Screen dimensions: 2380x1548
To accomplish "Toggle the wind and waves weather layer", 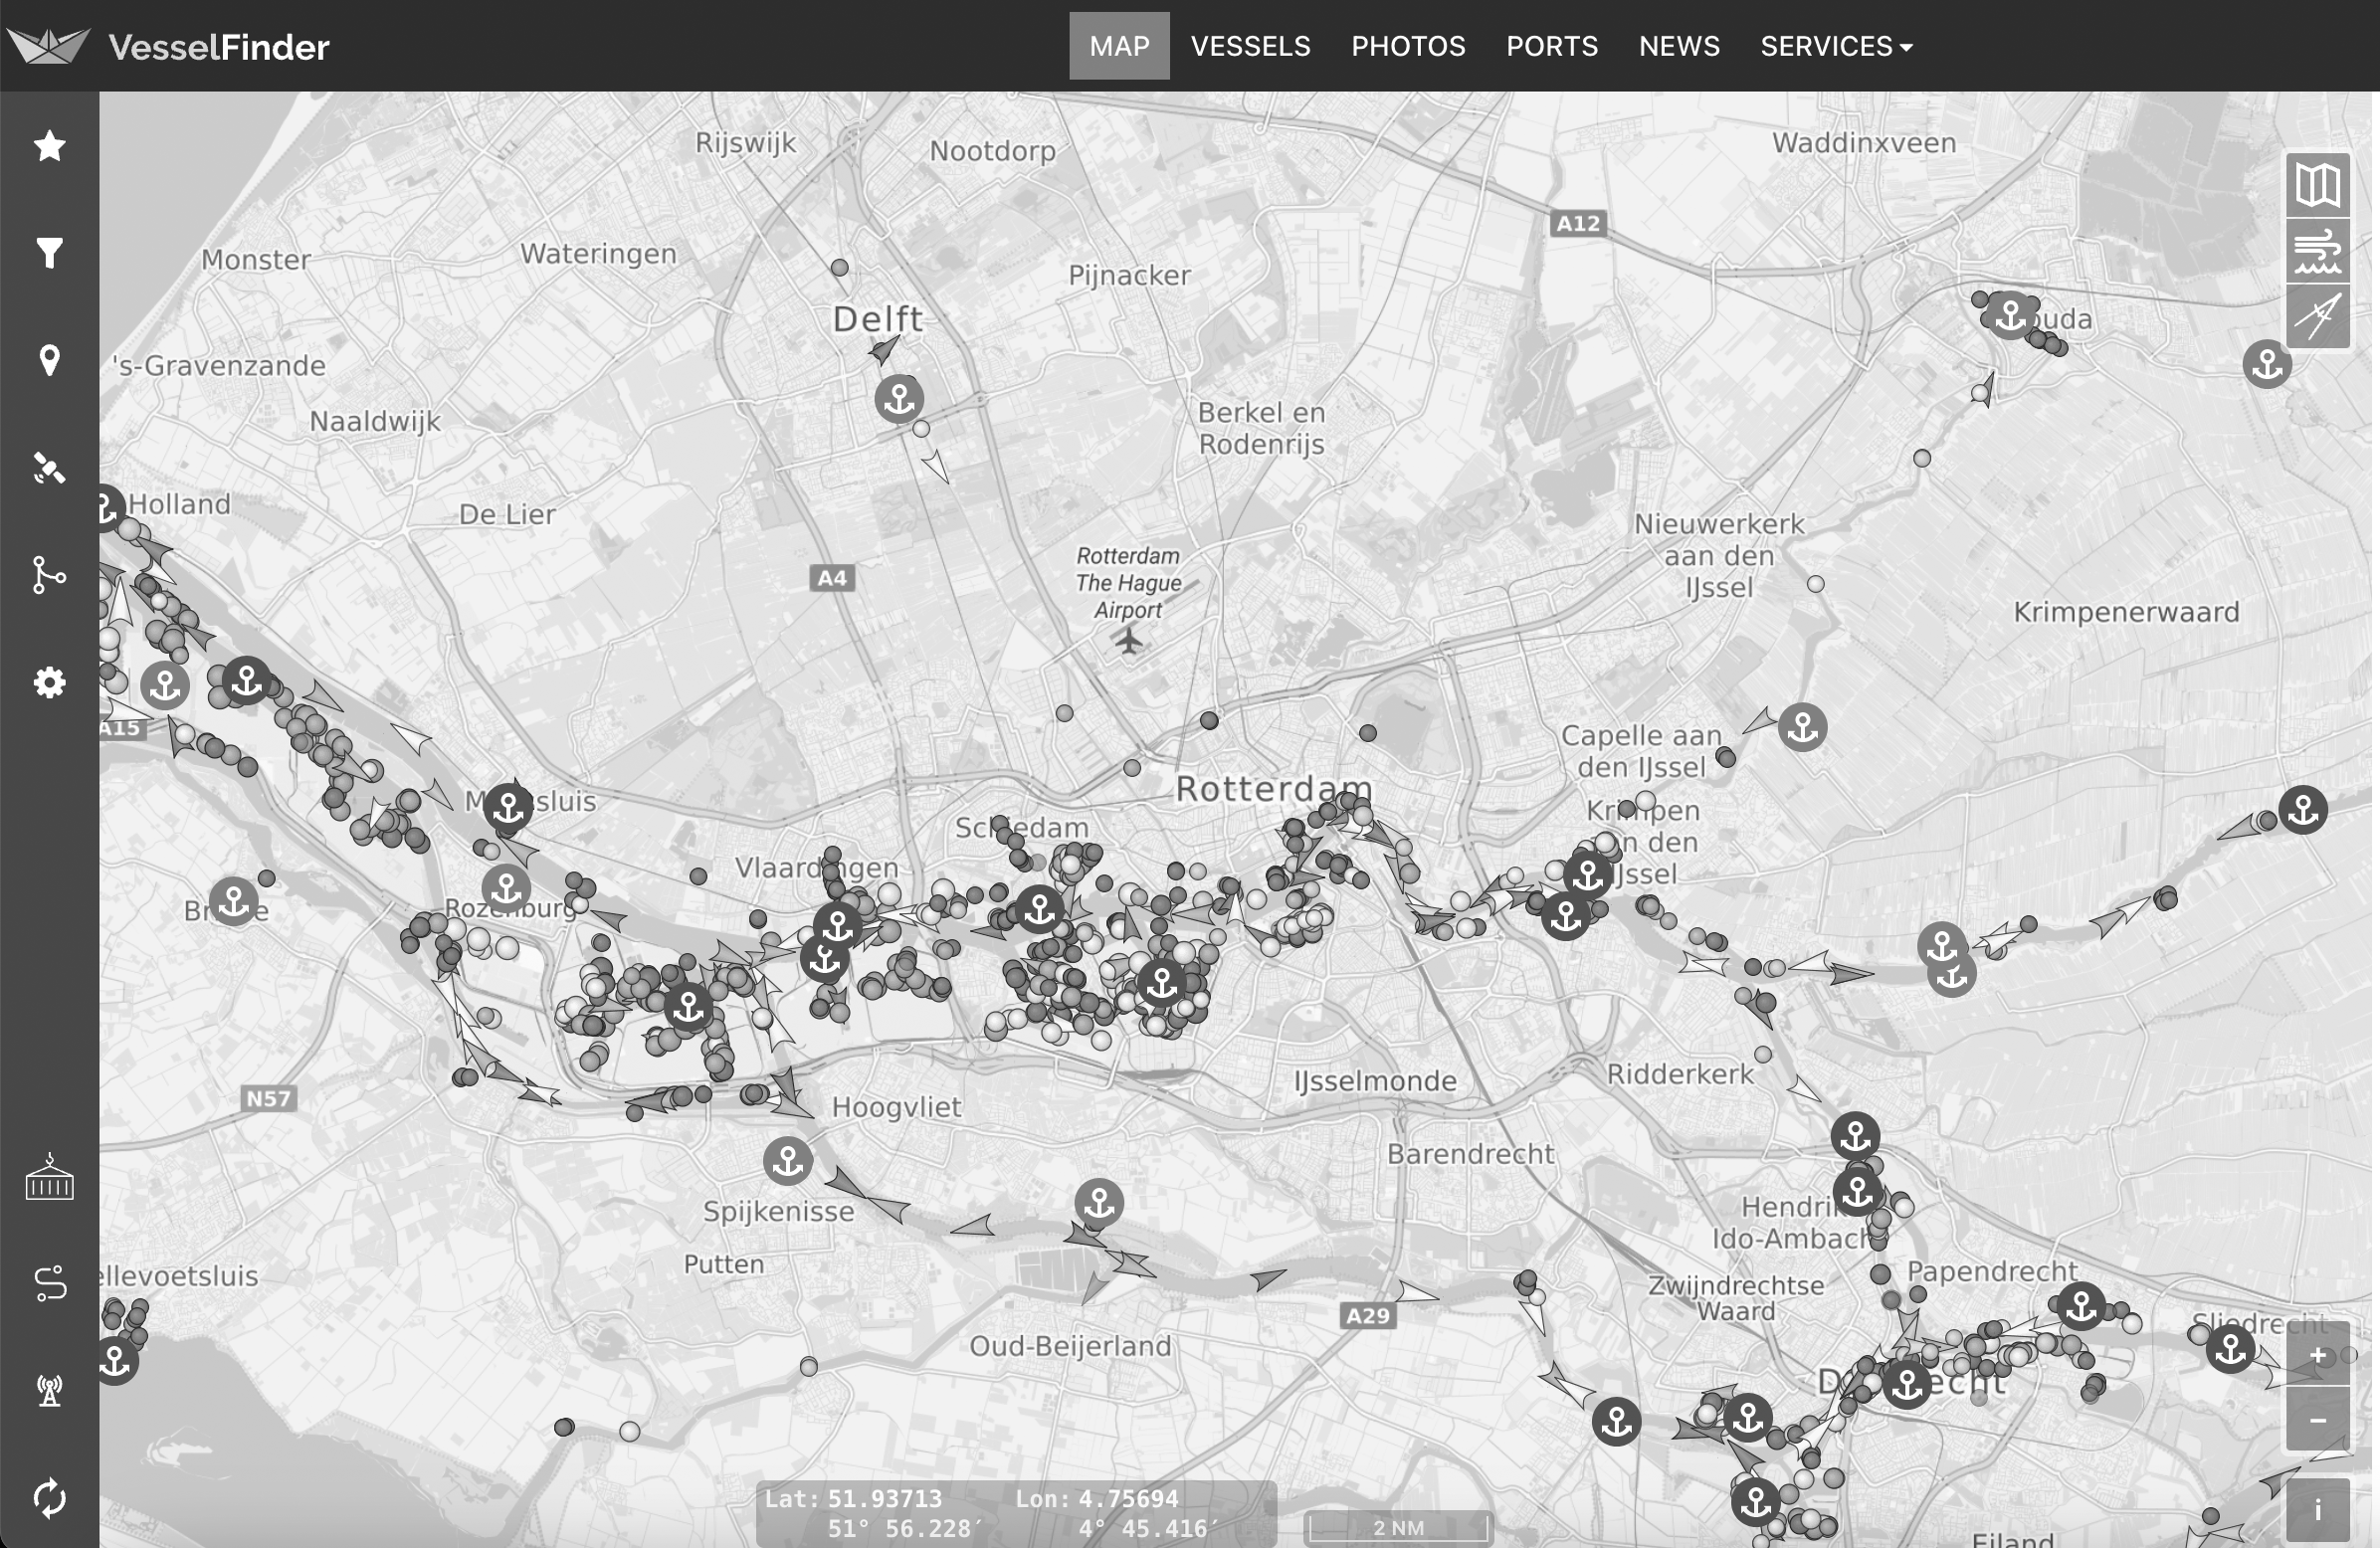I will (x=2317, y=251).
